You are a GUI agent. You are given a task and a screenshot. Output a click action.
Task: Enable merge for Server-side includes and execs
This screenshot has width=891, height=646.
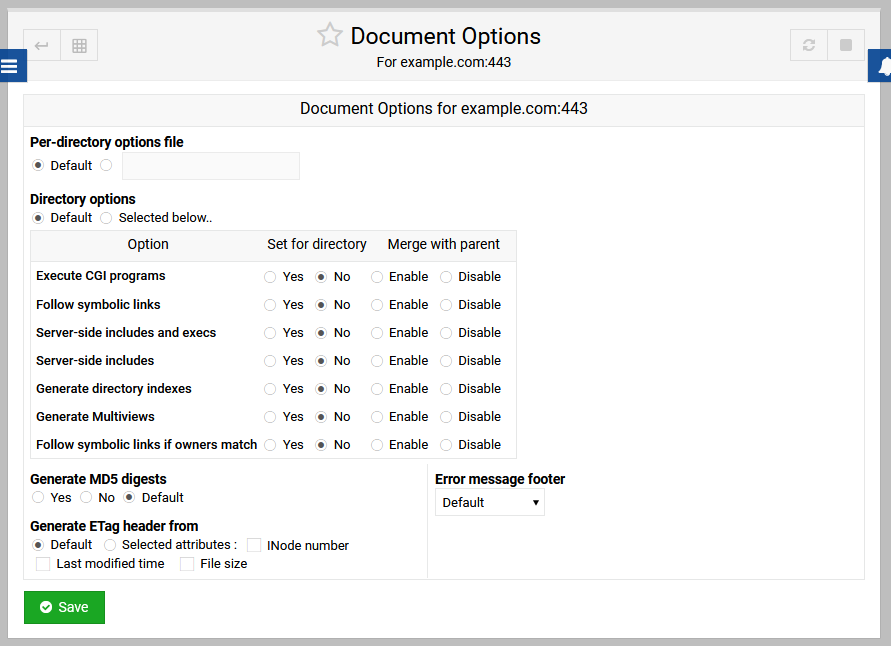point(377,333)
